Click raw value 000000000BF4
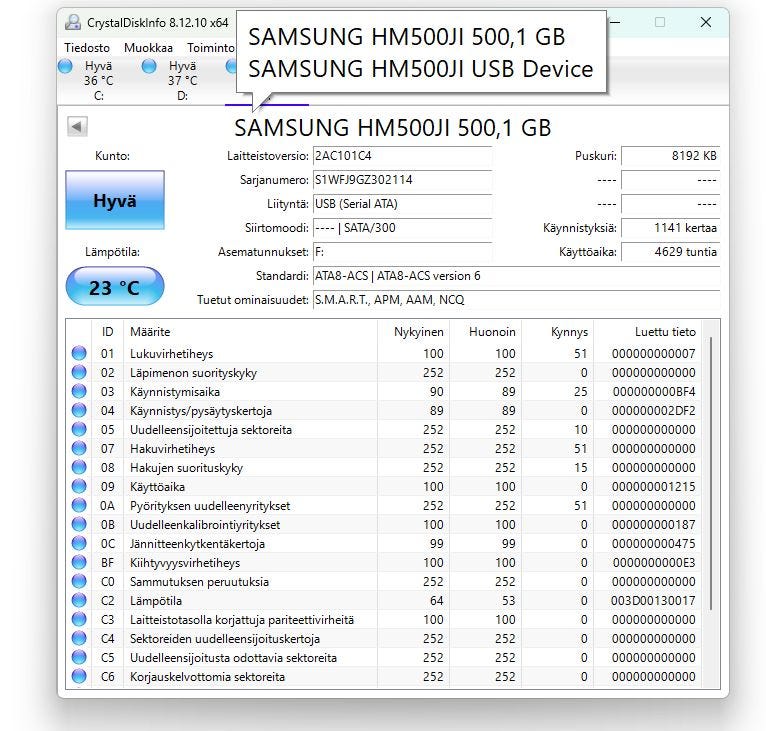766x731 pixels. point(654,392)
